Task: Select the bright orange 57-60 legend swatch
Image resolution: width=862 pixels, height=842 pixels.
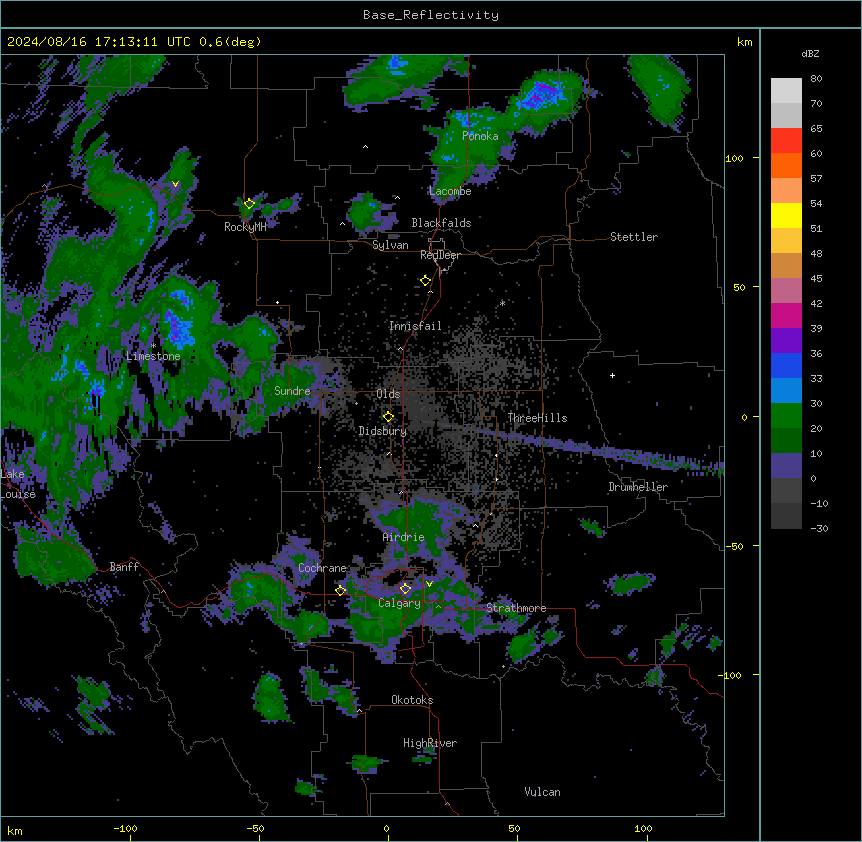Action: [786, 165]
